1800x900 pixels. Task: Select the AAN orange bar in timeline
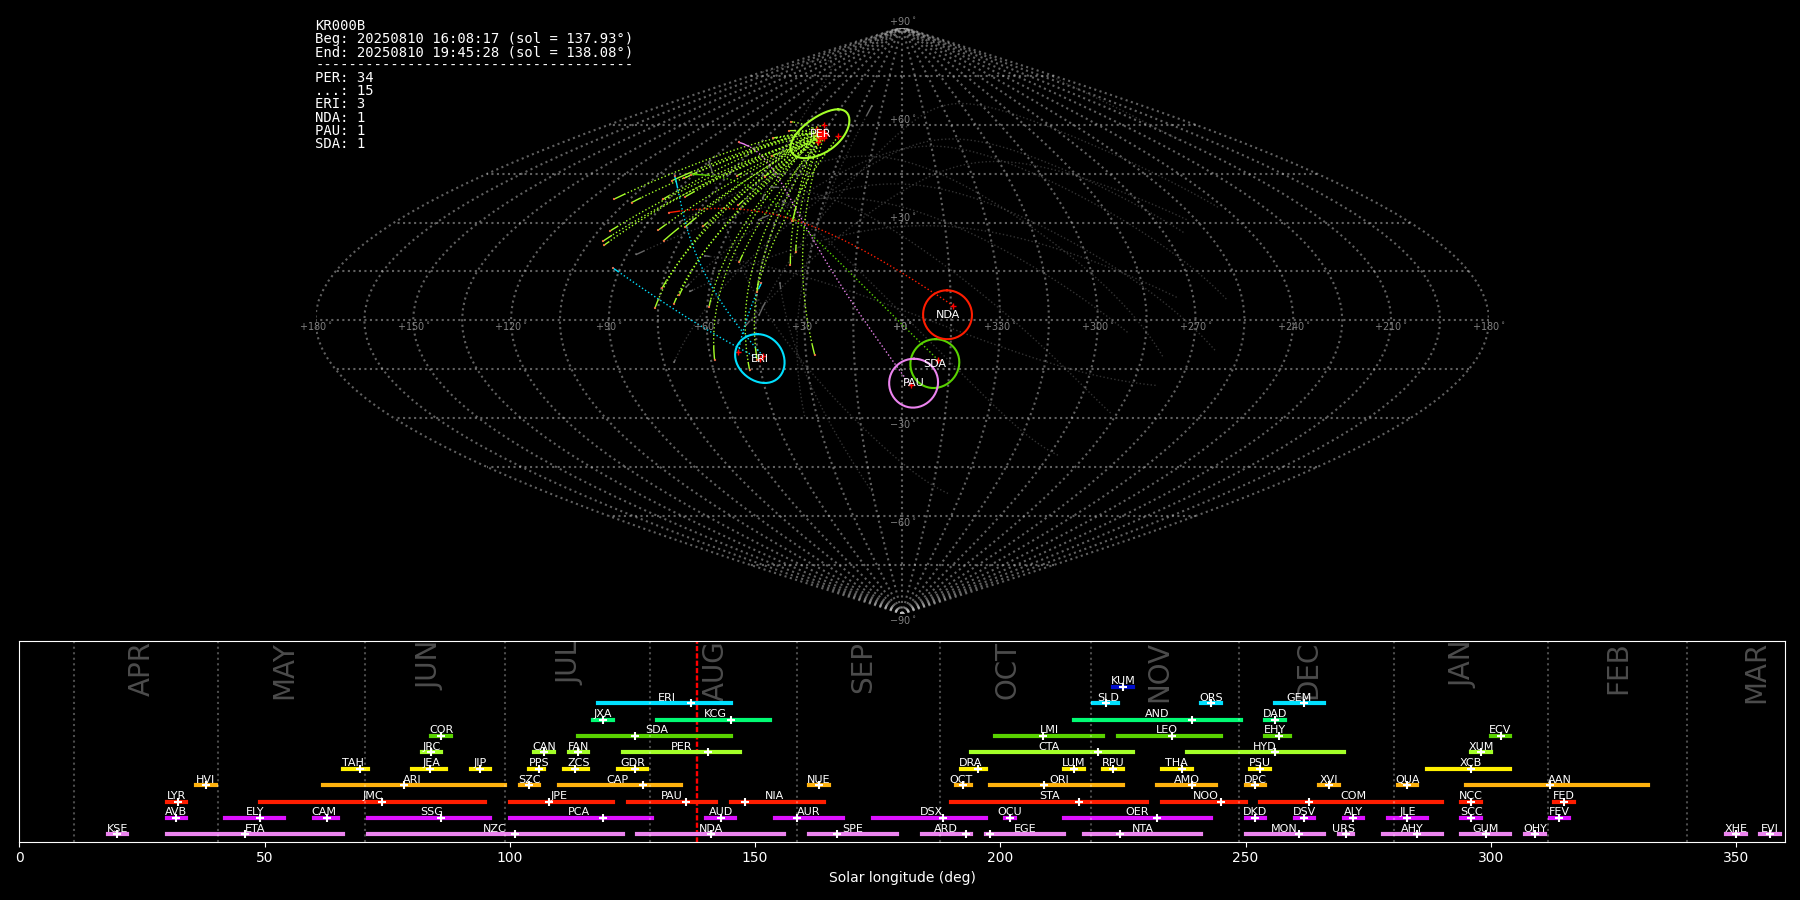coord(1557,785)
